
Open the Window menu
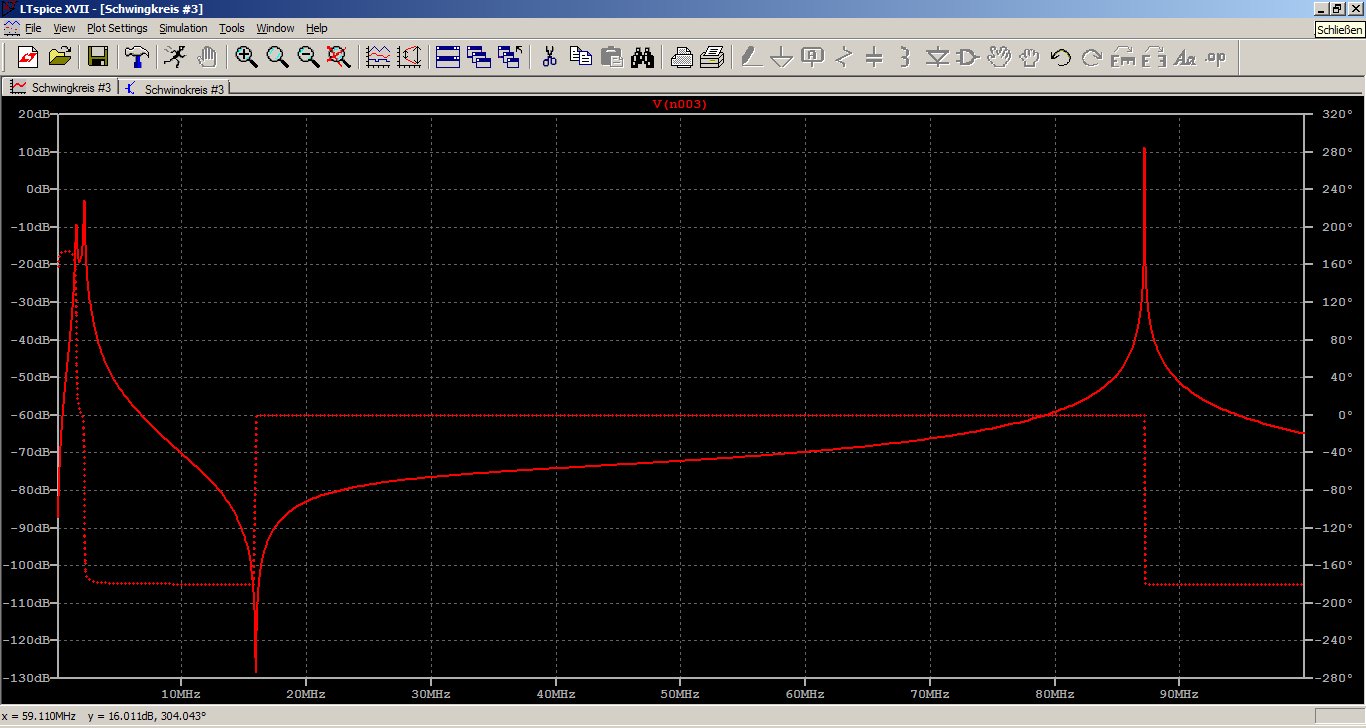pos(275,28)
